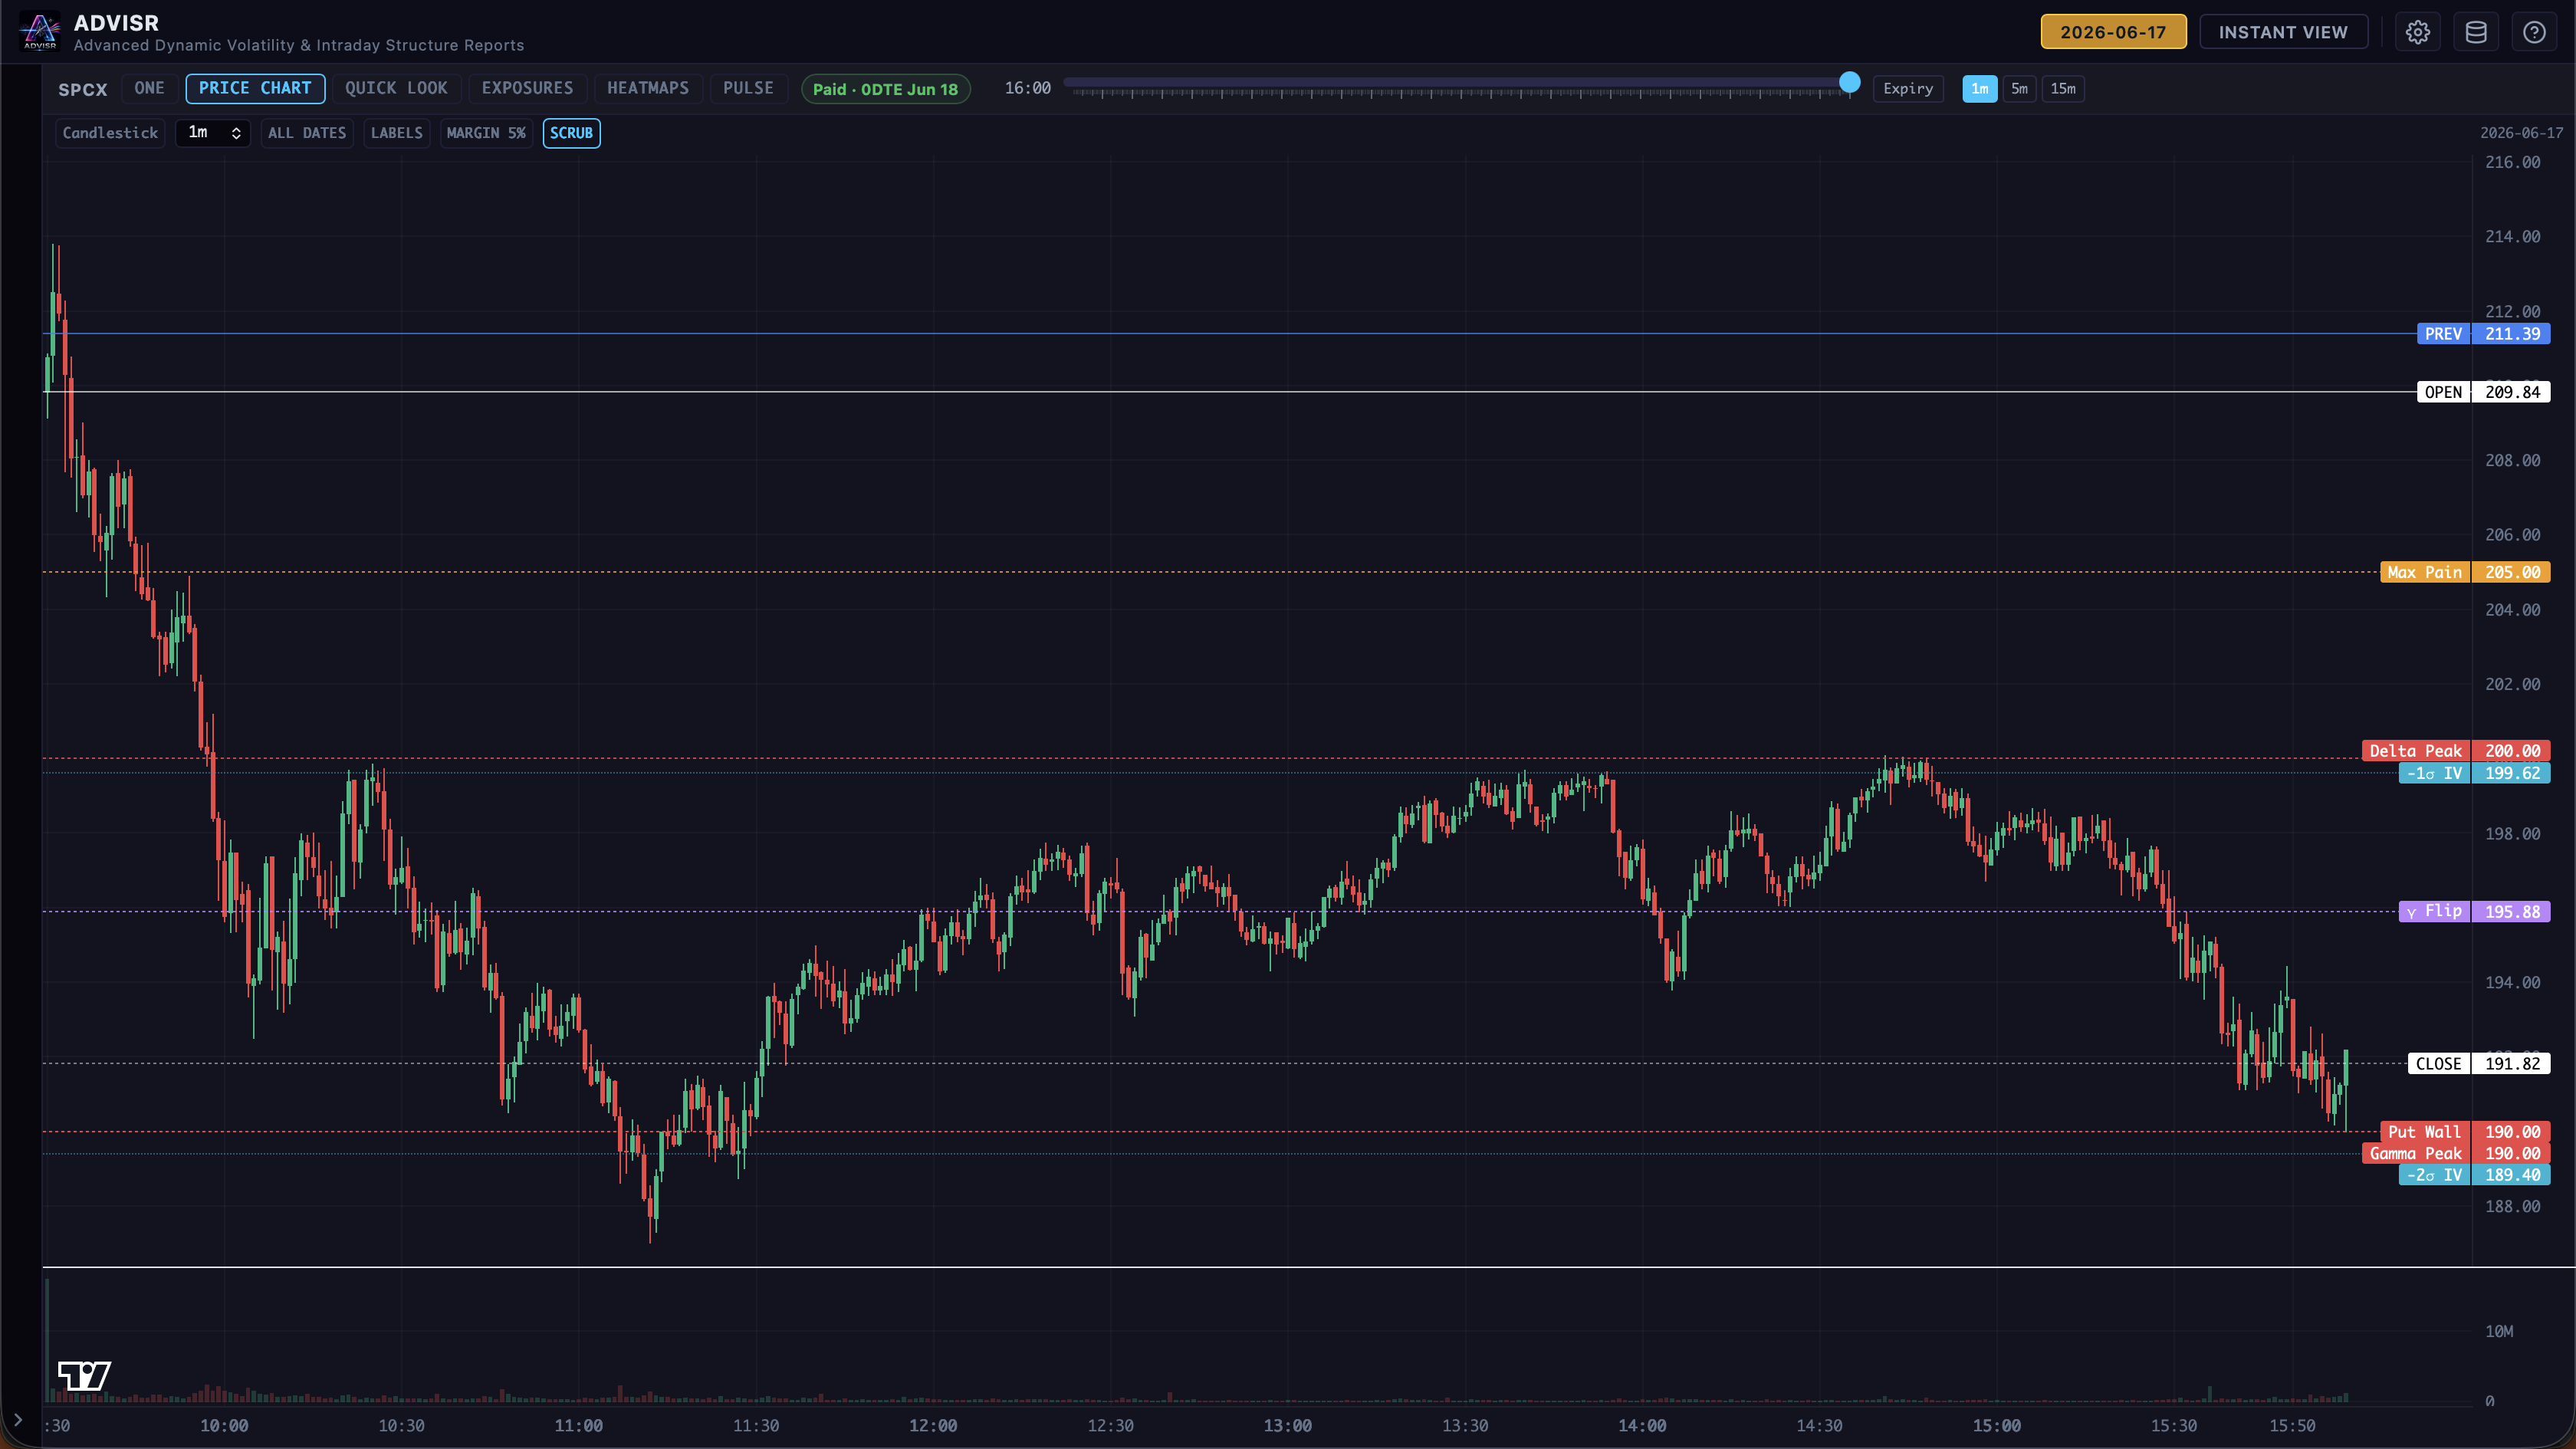Image resolution: width=2576 pixels, height=1449 pixels.
Task: Click the Put Wall 190.00 label
Action: pos(2465,1132)
